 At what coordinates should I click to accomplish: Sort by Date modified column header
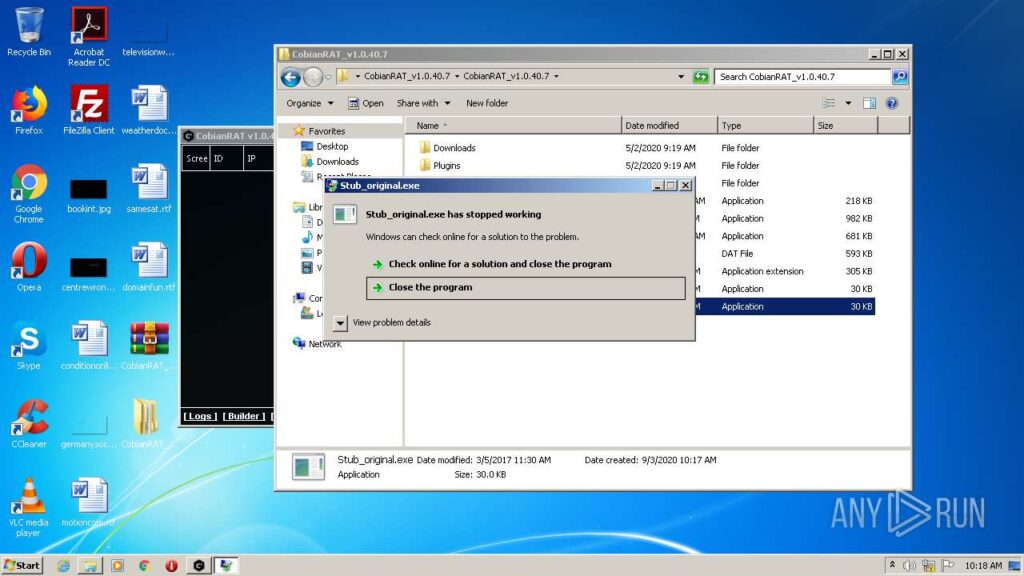669,125
